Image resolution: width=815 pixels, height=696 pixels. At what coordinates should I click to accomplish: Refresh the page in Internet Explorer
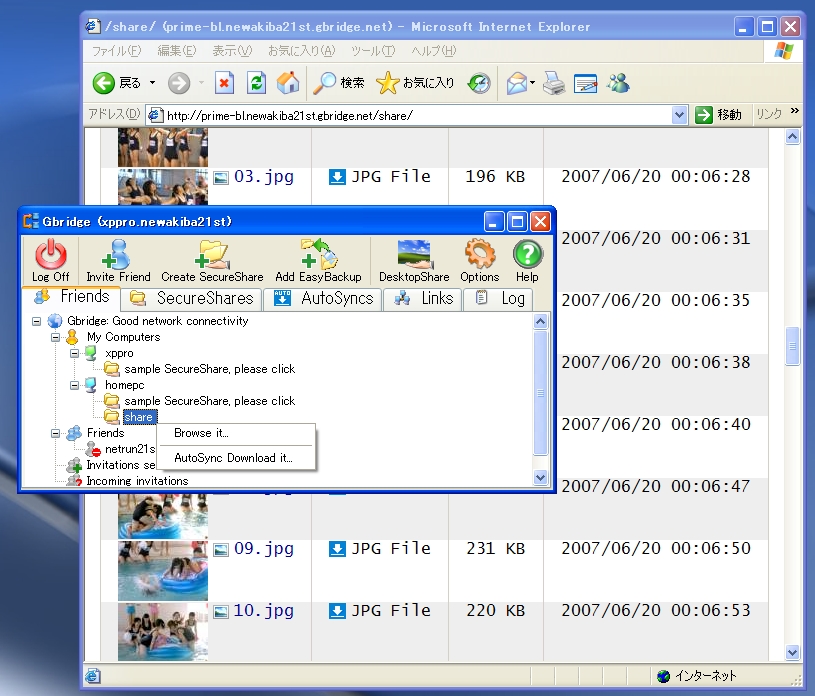(256, 83)
